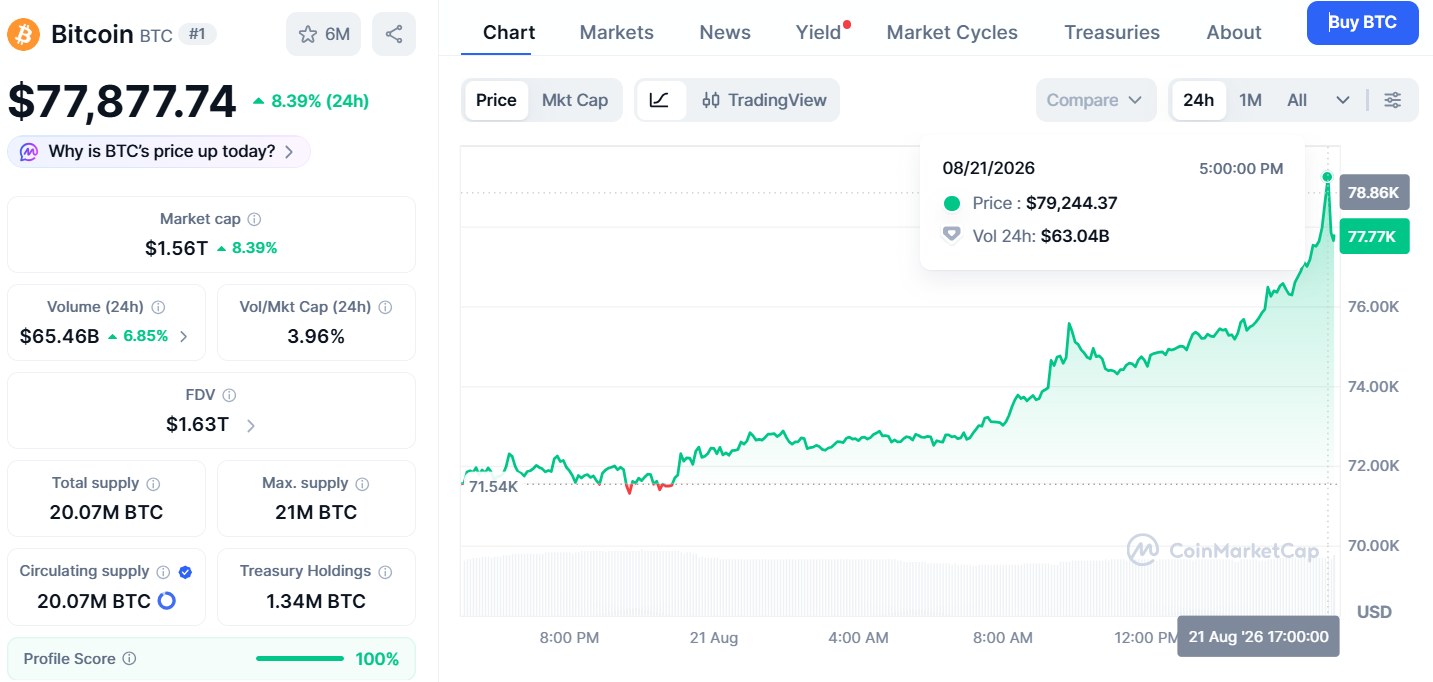The height and width of the screenshot is (682, 1433).
Task: Click Market cap info icon
Action: [x=255, y=219]
